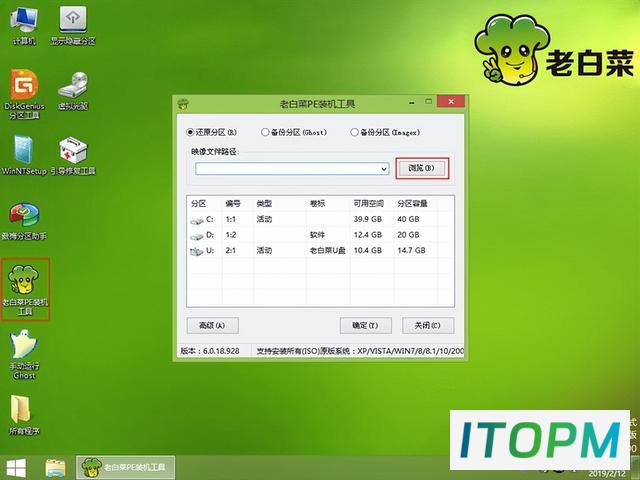This screenshot has height=480, width=640.
Task: Click the 高级 (A) button
Action: coord(212,325)
